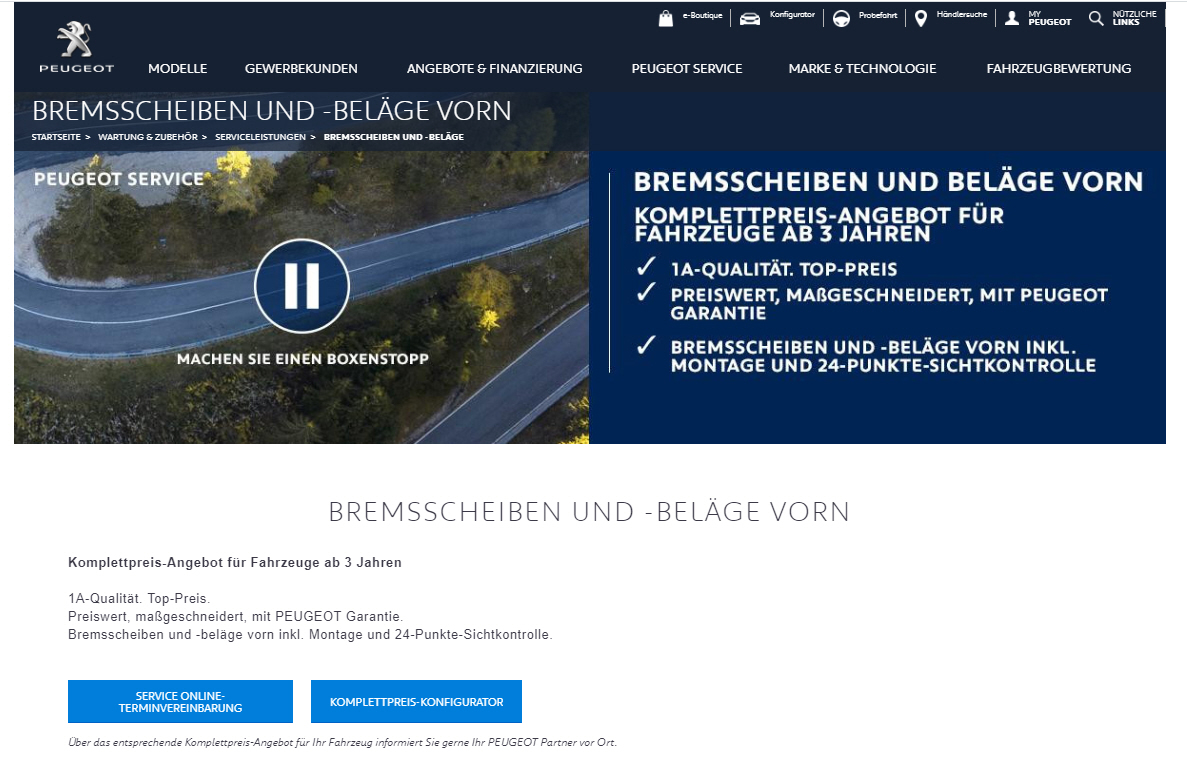Pause the video with the round pause button

click(x=301, y=286)
